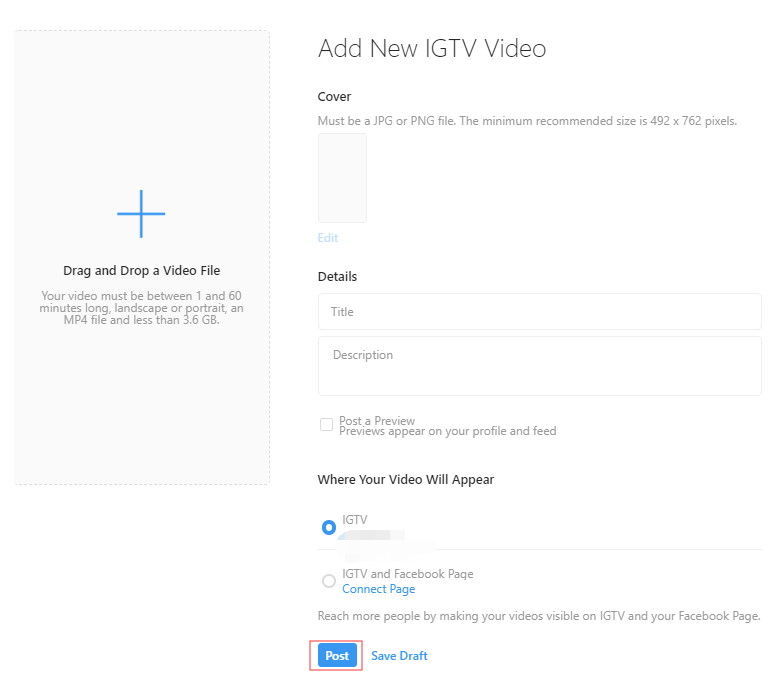Screen dimensions: 772x682
Task: Click the cover image placeholder thumbnail
Action: pos(342,178)
